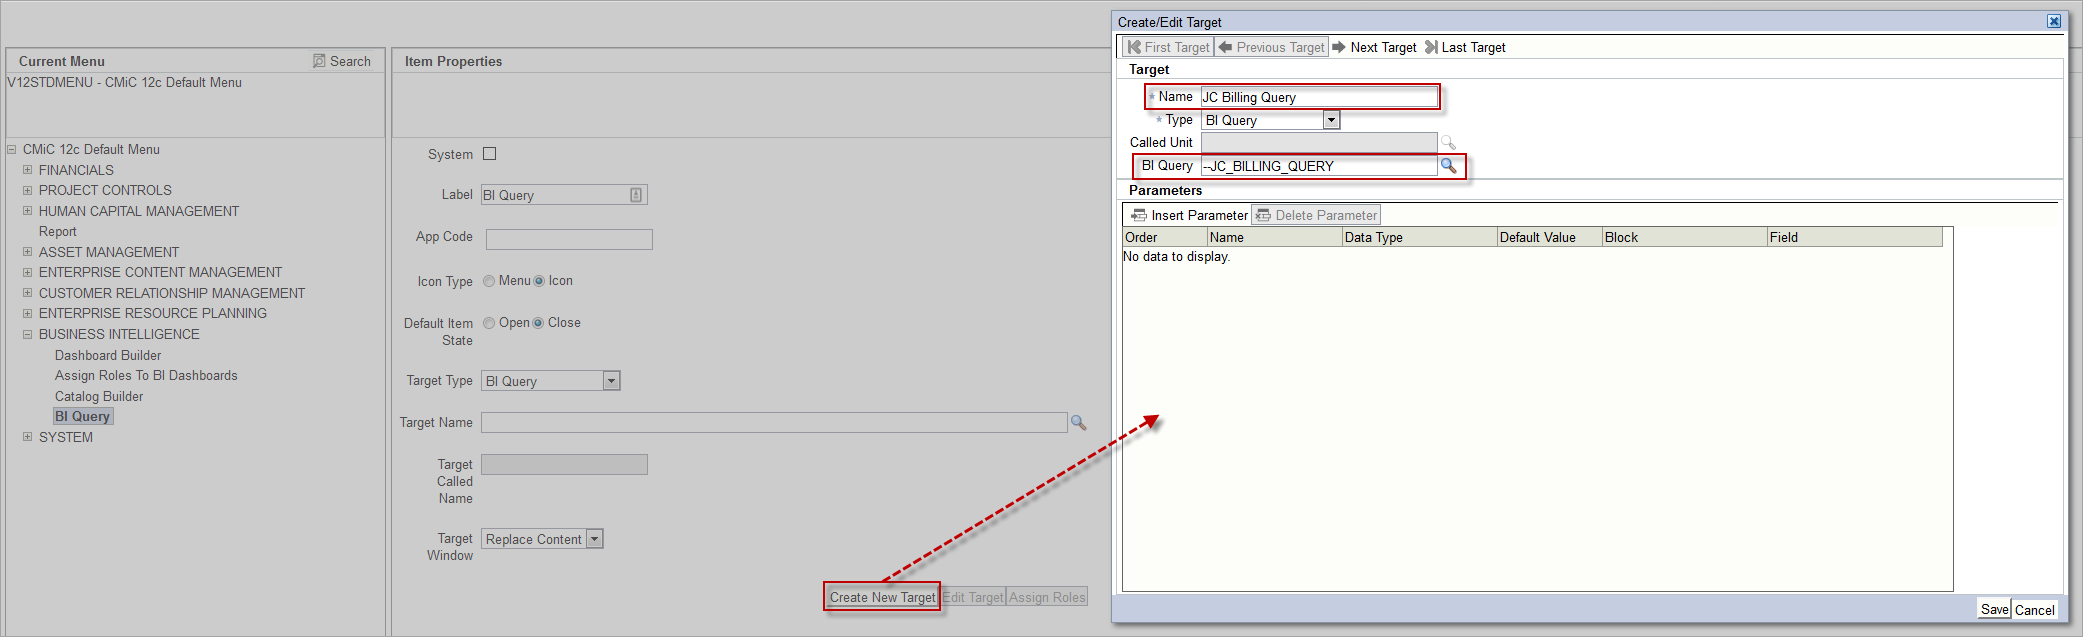2083x637 pixels.
Task: Click the Target Name input field
Action: coord(774,423)
